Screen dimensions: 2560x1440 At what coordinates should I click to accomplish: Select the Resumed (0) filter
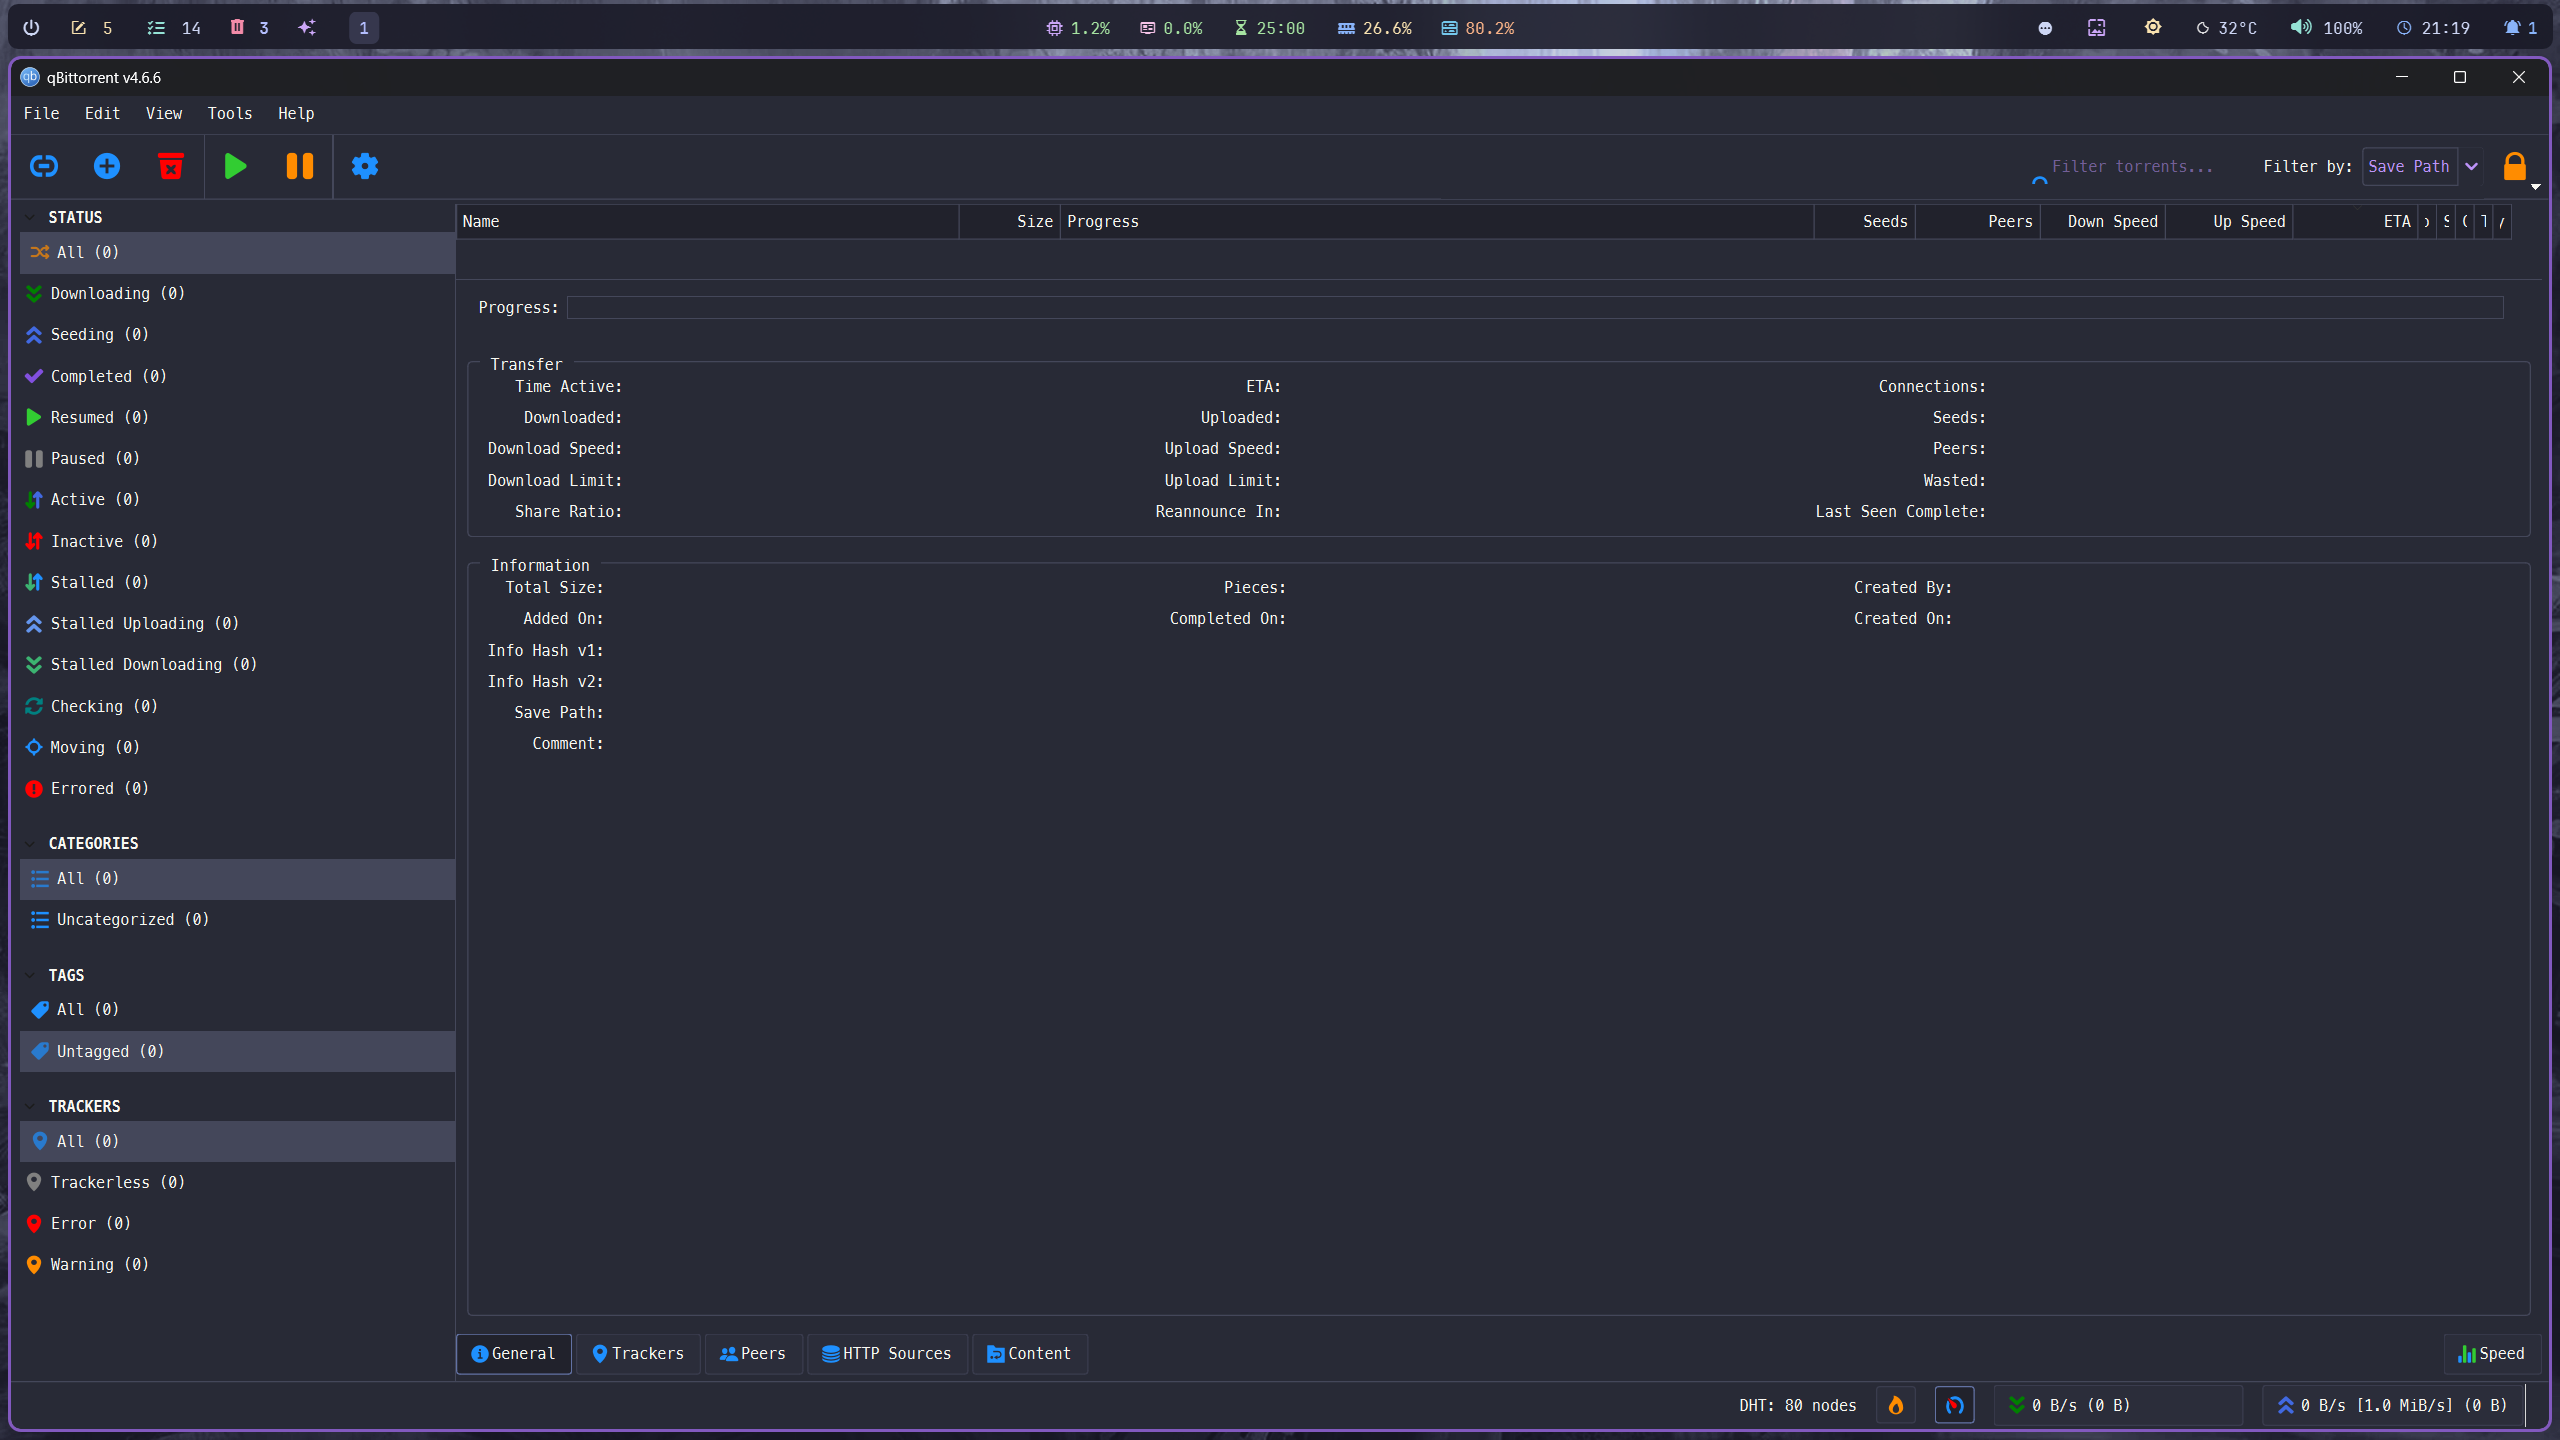click(237, 417)
